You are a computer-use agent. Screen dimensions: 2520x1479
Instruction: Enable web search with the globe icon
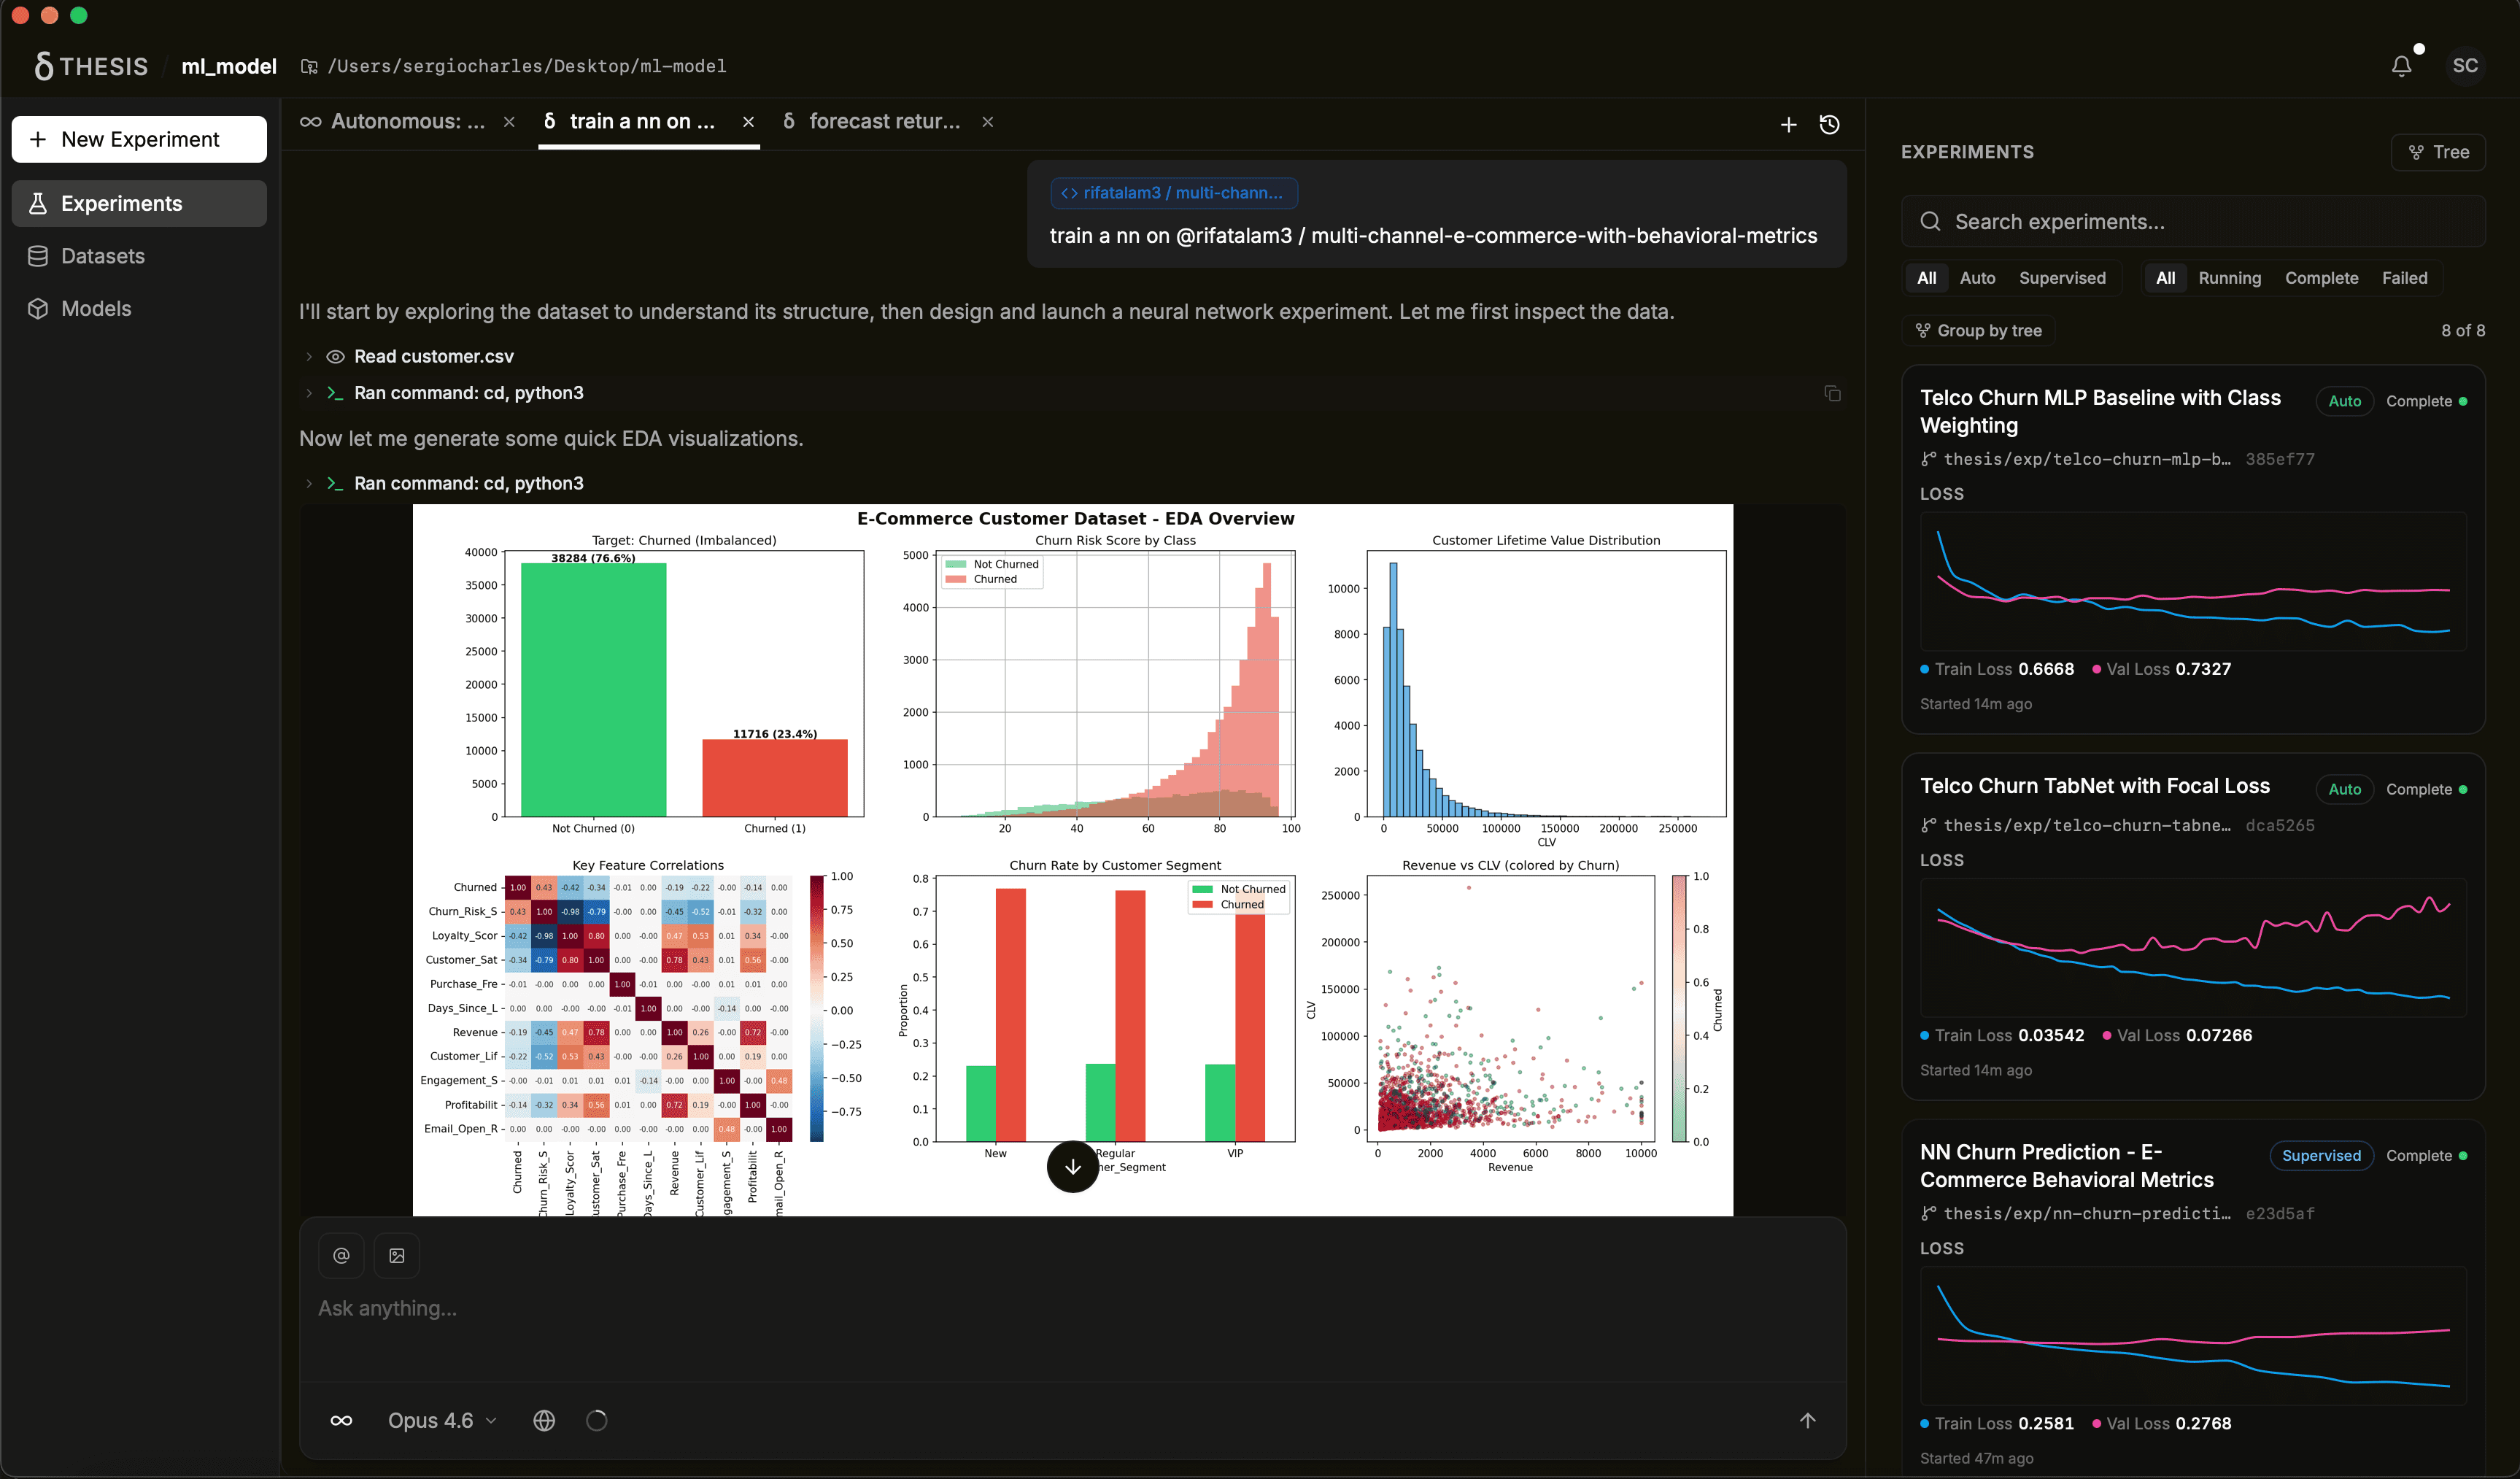[x=544, y=1420]
